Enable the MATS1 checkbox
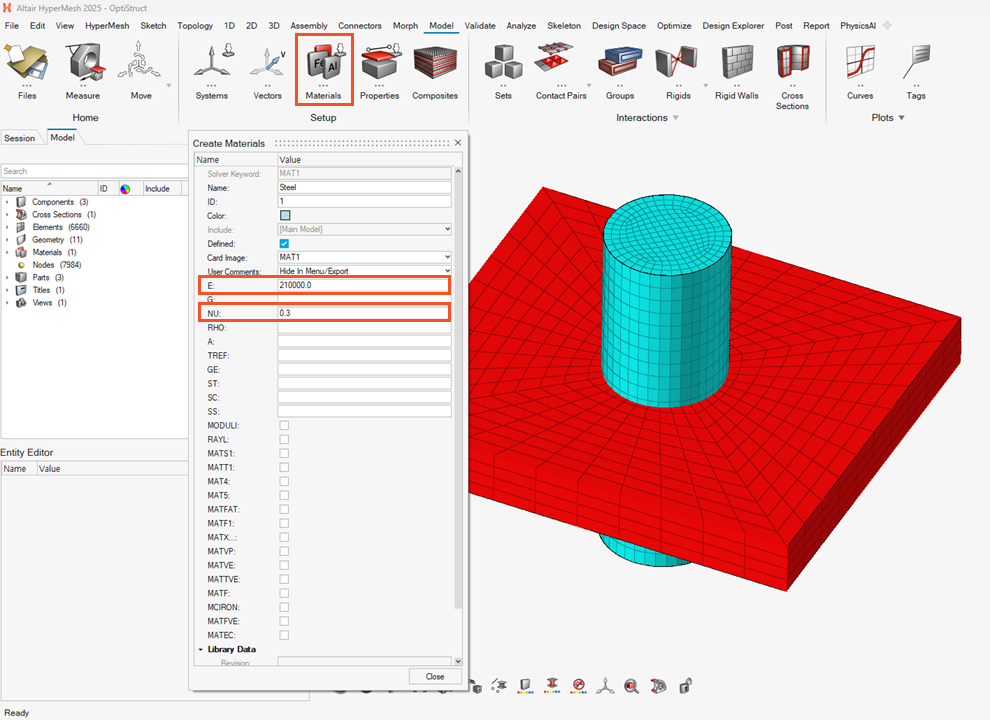Viewport: 990px width, 720px height. pyautogui.click(x=284, y=453)
